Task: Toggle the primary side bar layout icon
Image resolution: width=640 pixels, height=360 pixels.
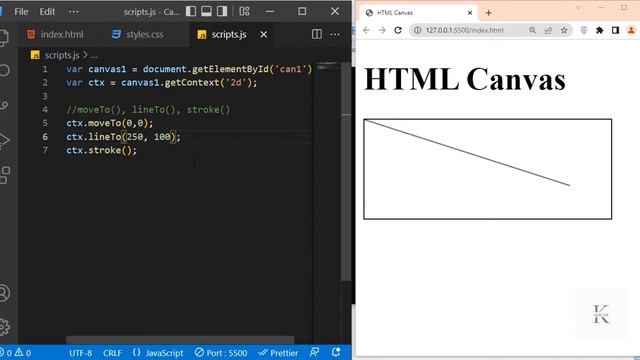Action: point(191,11)
